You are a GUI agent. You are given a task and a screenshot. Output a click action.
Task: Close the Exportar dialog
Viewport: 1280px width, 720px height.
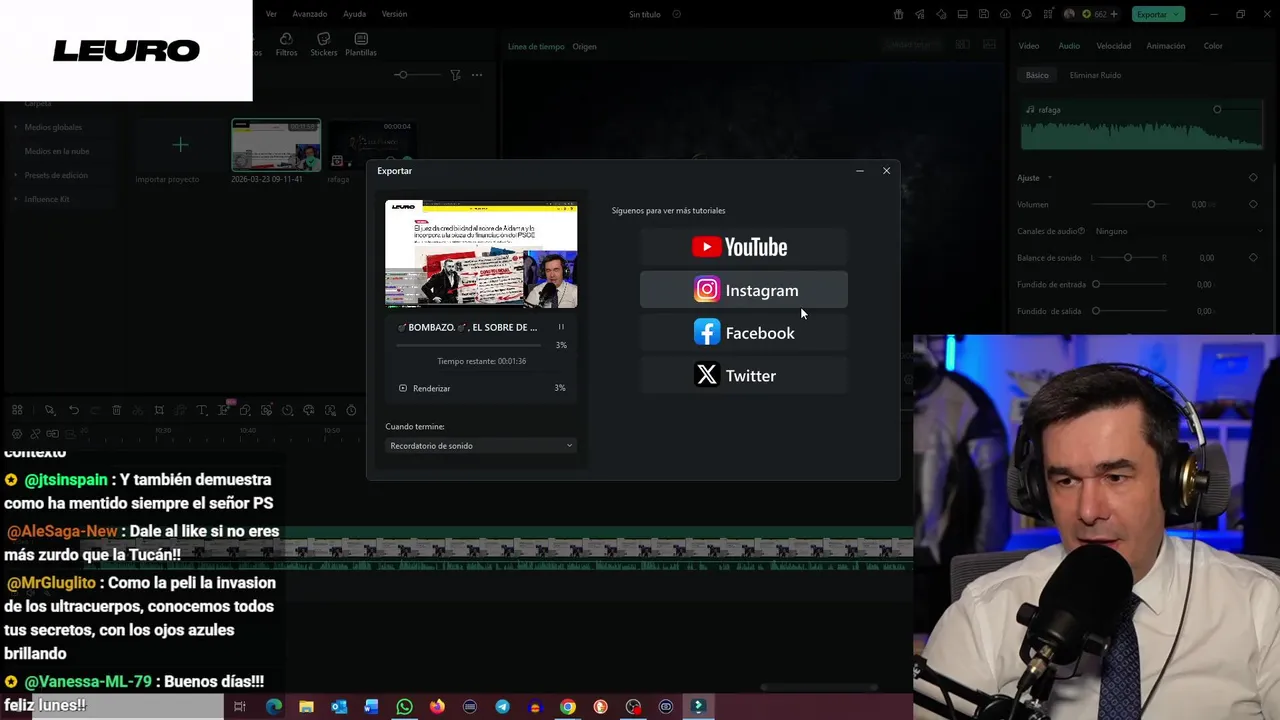(886, 171)
